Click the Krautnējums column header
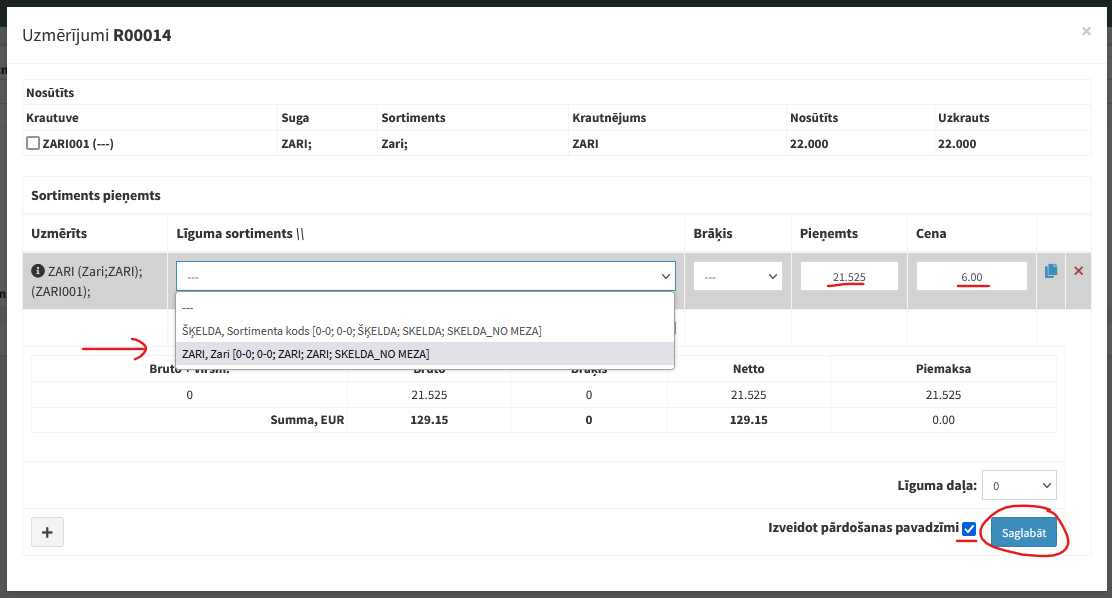This screenshot has height=598, width=1112. click(x=609, y=118)
